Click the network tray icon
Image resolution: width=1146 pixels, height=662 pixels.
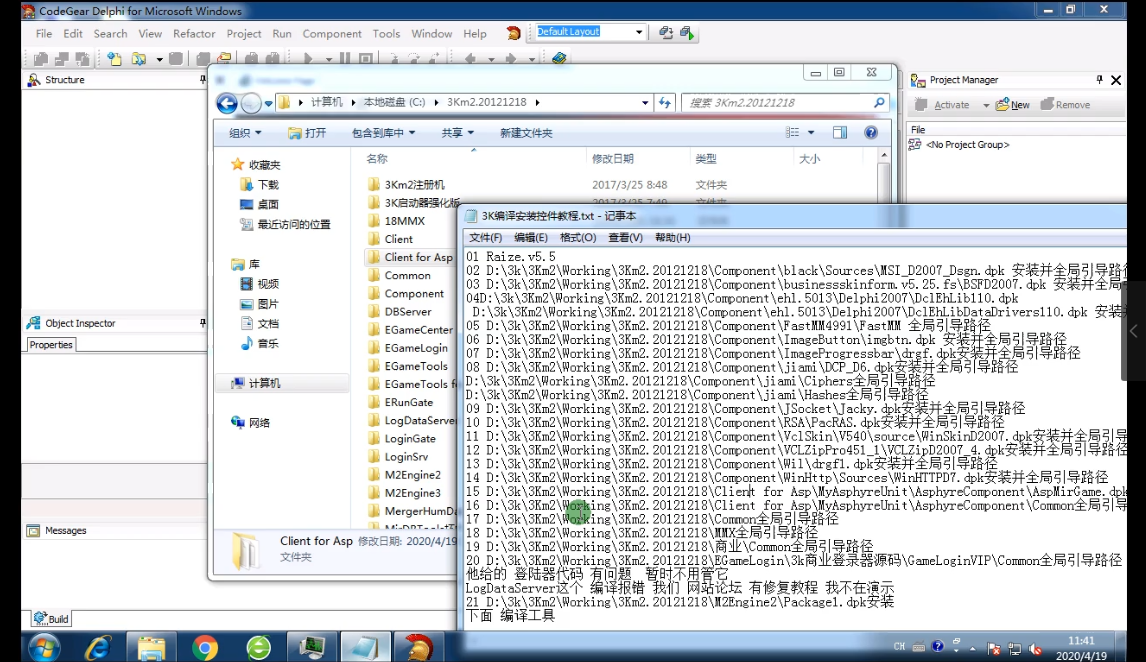click(x=1014, y=648)
